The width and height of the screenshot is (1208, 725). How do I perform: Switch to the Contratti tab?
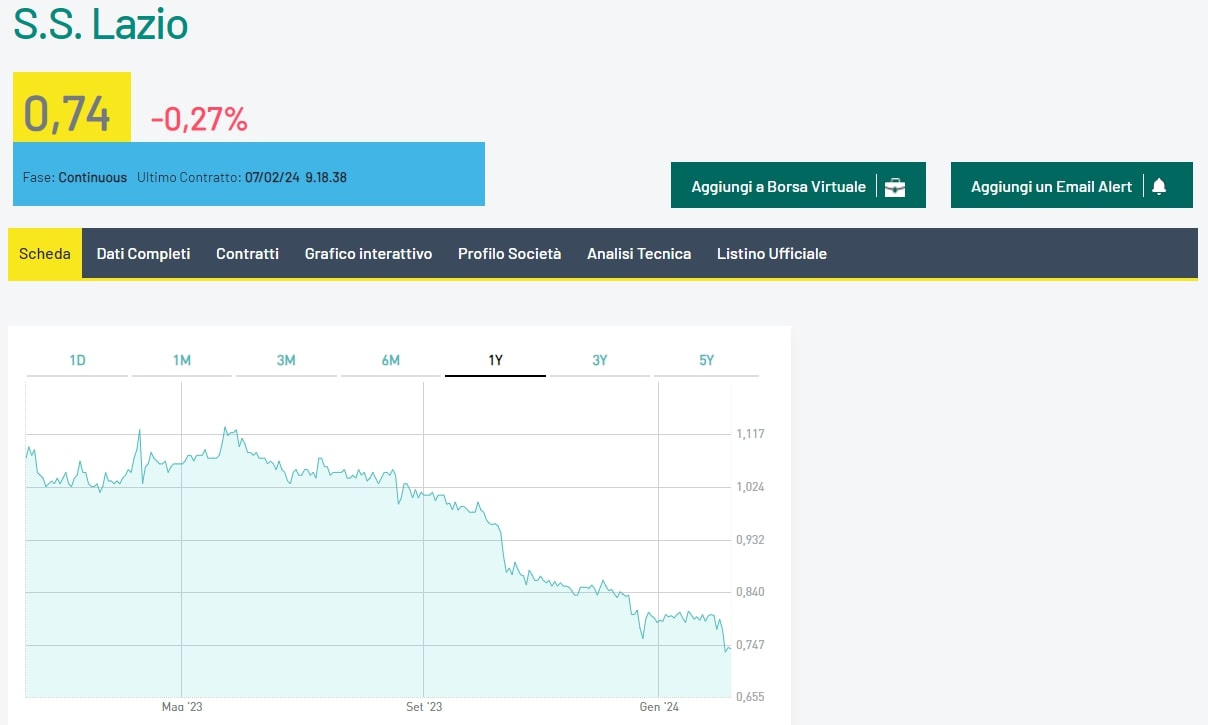pyautogui.click(x=247, y=253)
